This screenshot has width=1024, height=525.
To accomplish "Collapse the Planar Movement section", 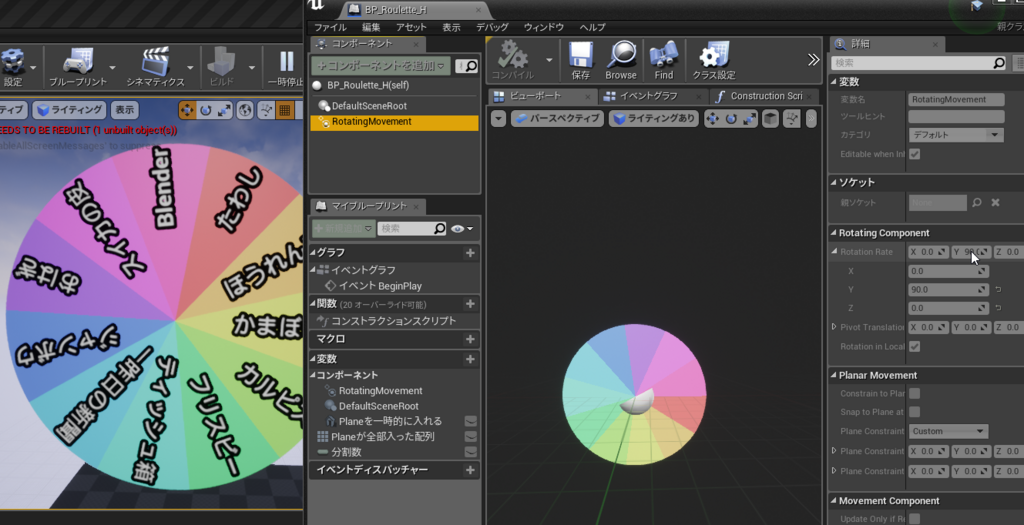I will pos(834,375).
